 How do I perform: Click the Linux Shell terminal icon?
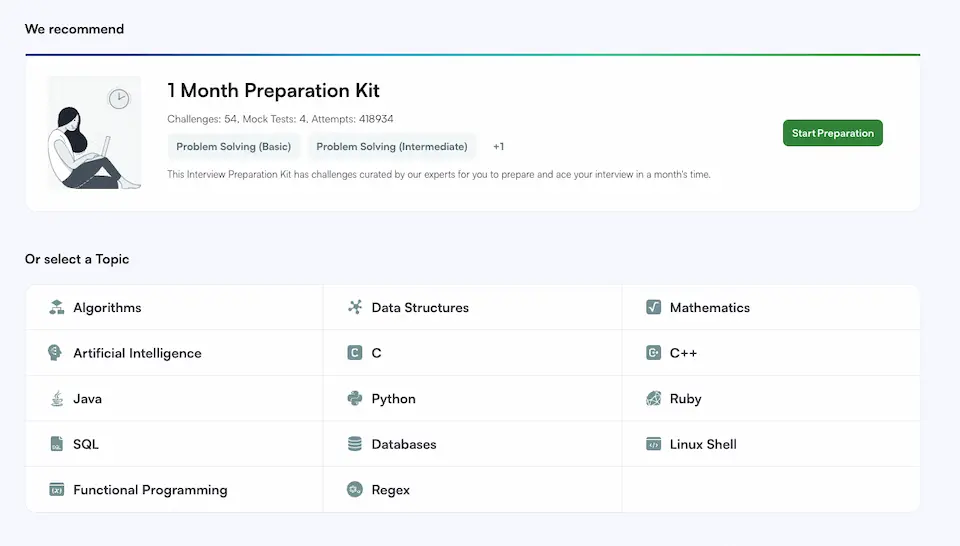653,444
